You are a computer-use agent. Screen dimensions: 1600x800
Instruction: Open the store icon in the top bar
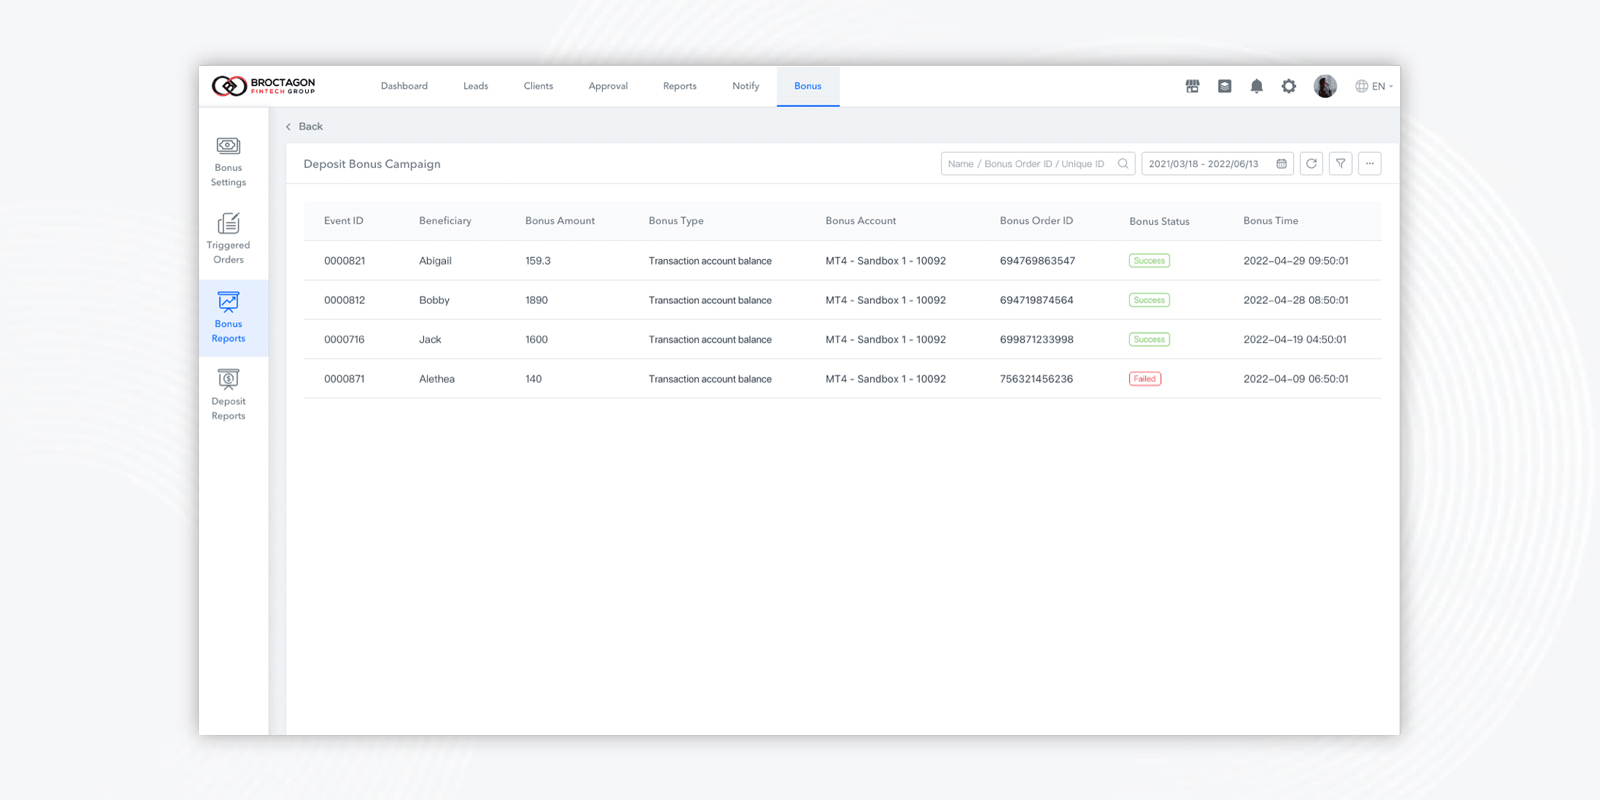click(1192, 86)
